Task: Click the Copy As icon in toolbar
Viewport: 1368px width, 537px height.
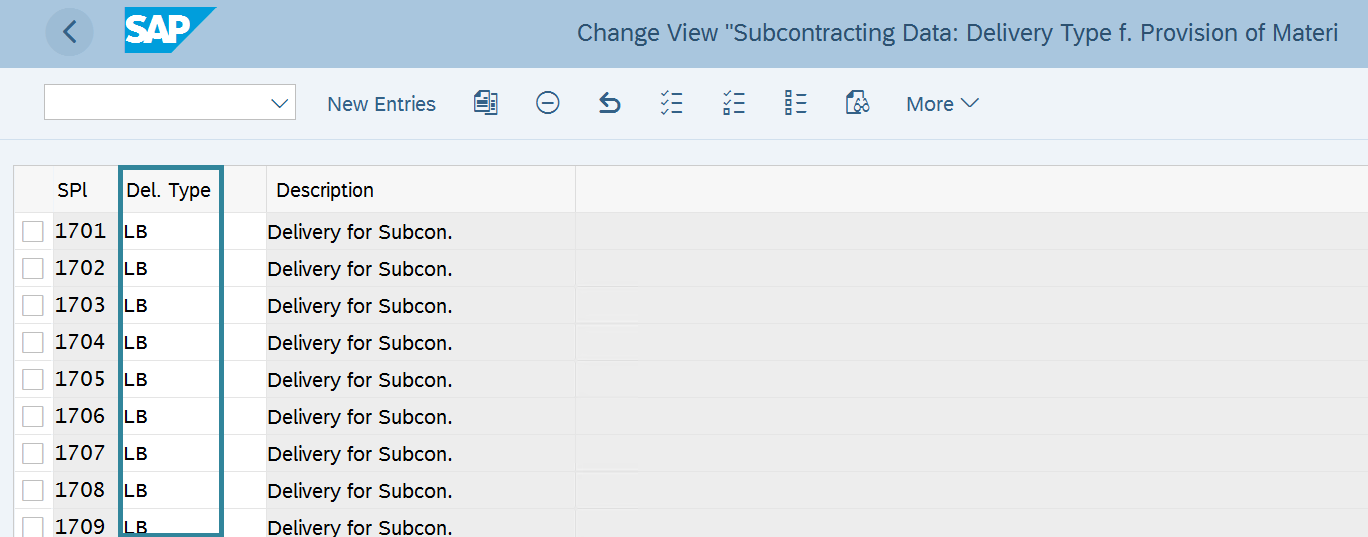Action: pos(486,103)
